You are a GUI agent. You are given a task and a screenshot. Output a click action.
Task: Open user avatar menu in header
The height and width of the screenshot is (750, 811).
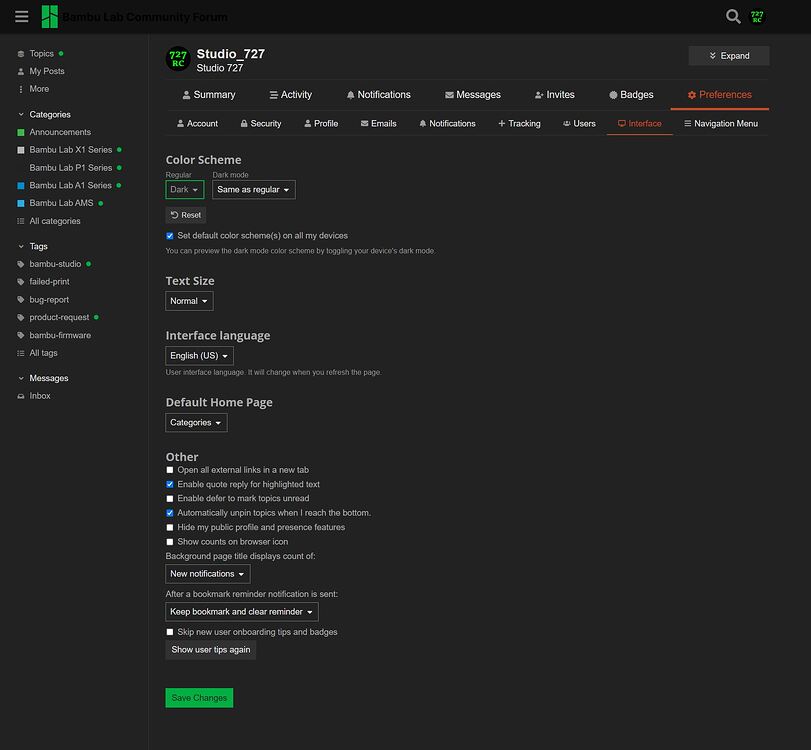tap(757, 17)
